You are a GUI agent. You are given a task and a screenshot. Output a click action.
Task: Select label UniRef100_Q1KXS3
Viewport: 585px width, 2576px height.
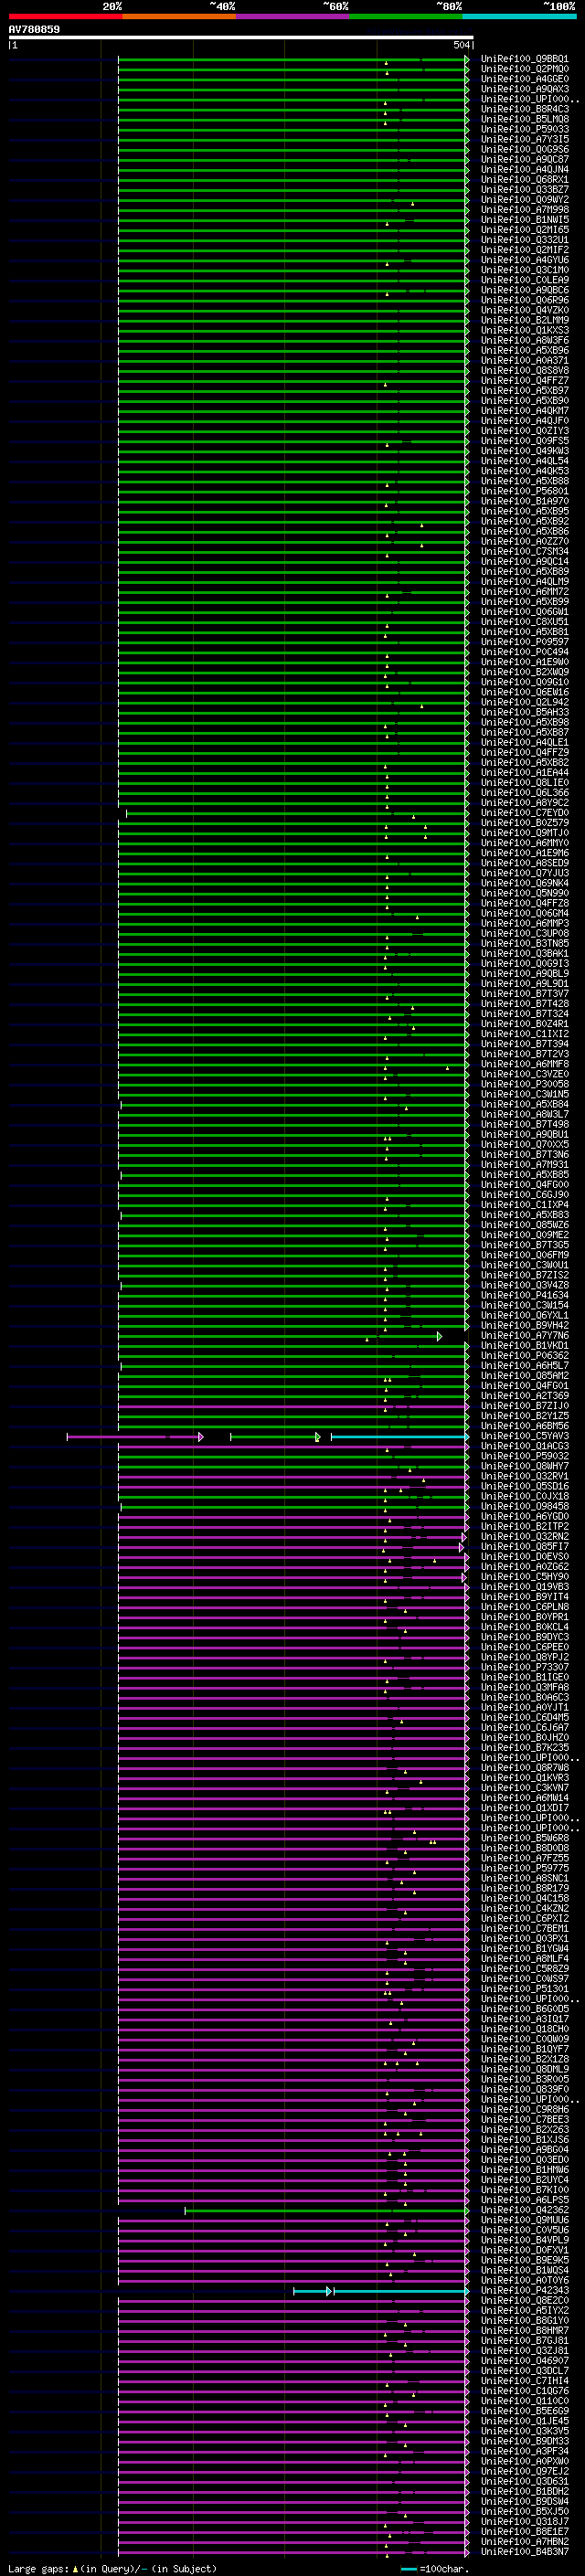524,330
